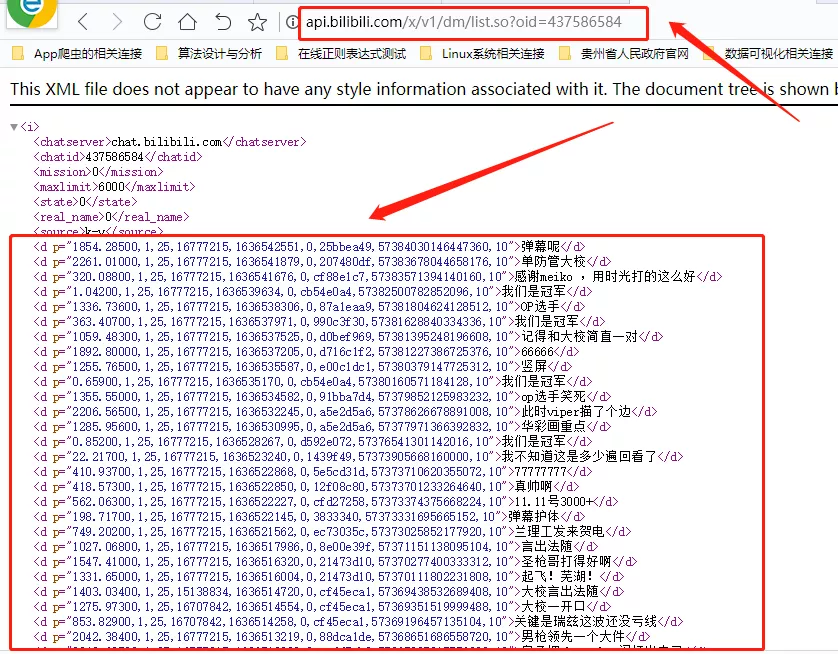Click the danmaku 此时viper描了个边
This screenshot has height=654, width=838.
tap(576, 411)
